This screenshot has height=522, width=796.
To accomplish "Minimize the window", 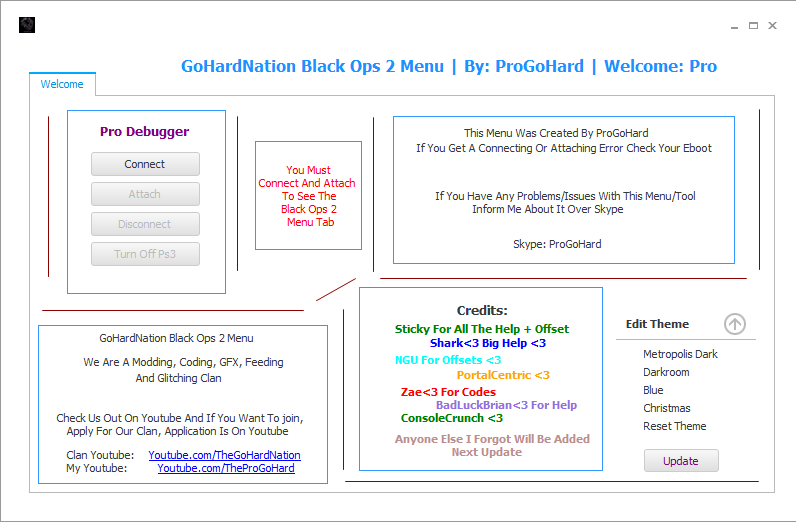I will tap(734, 26).
